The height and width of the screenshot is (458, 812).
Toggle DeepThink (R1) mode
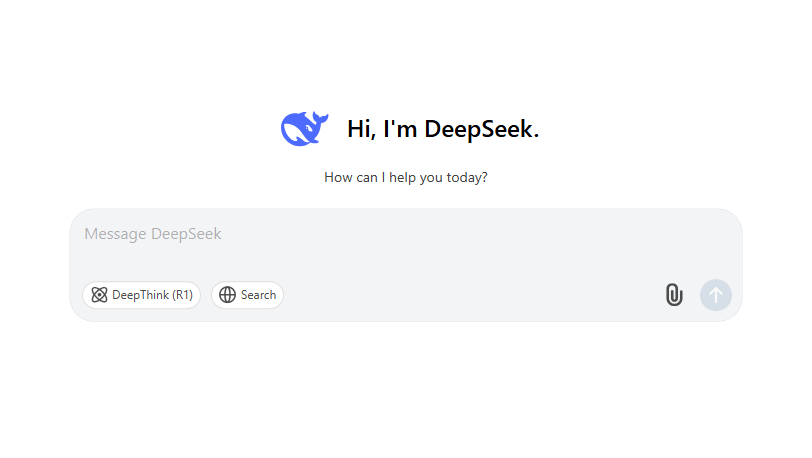pos(141,295)
